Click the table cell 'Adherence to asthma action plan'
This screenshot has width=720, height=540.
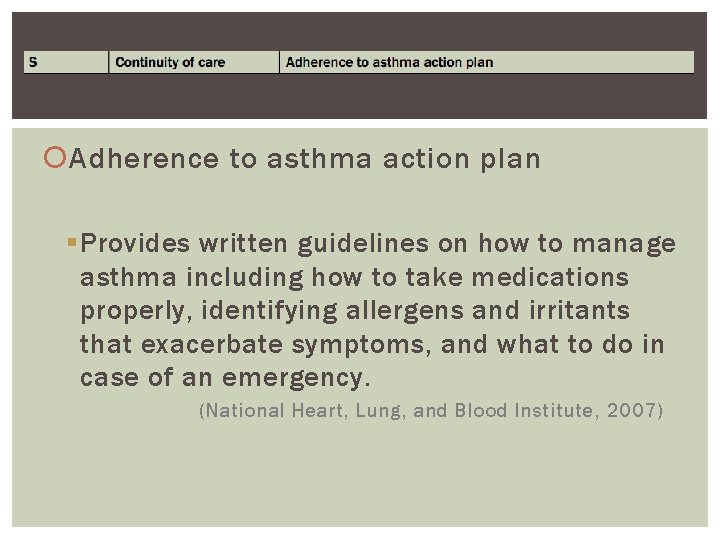coord(487,62)
